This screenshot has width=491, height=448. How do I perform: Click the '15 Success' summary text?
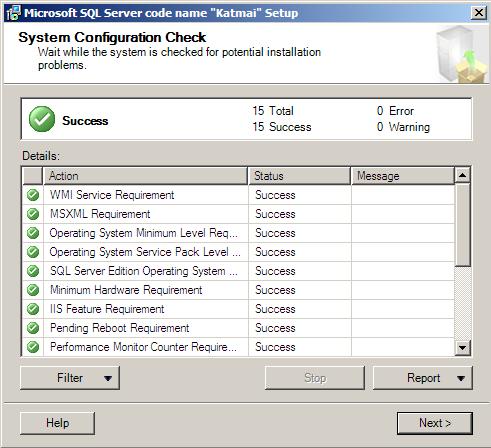[x=282, y=127]
